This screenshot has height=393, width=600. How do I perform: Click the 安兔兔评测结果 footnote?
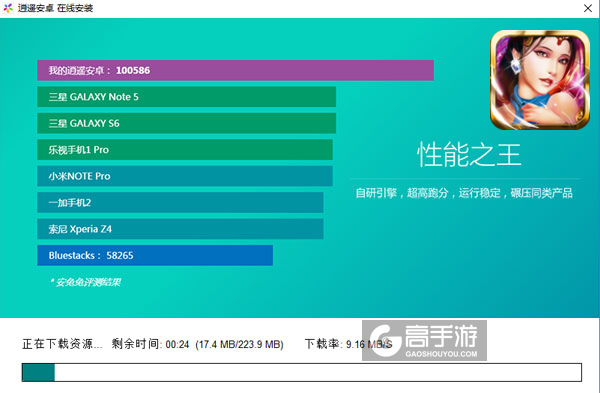coord(86,282)
